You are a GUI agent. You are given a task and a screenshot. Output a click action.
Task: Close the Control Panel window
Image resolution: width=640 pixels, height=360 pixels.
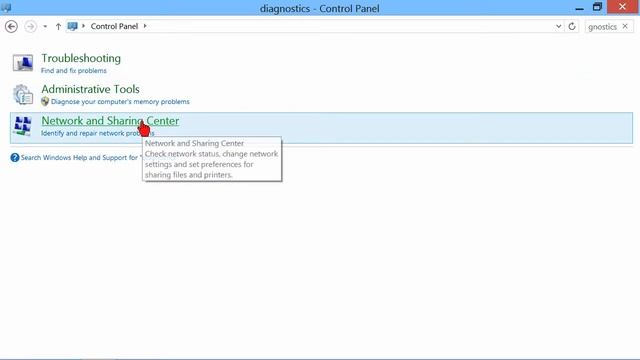tap(622, 7)
